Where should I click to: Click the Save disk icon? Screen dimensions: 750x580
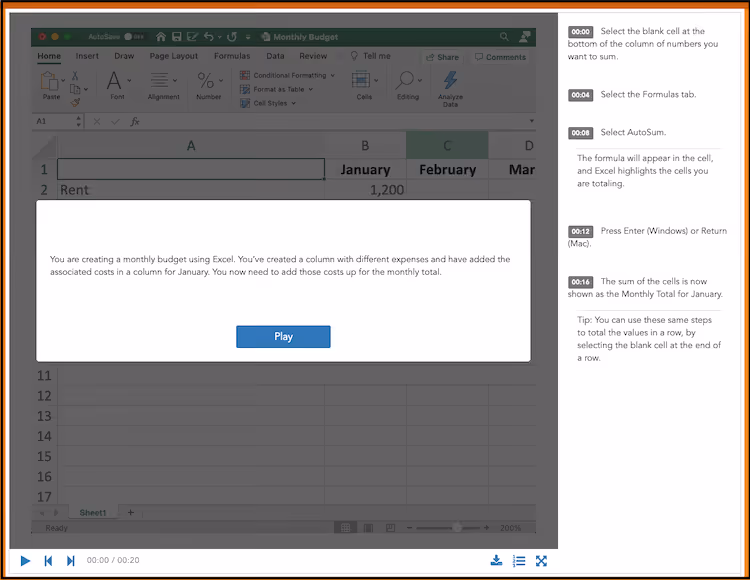coord(176,37)
